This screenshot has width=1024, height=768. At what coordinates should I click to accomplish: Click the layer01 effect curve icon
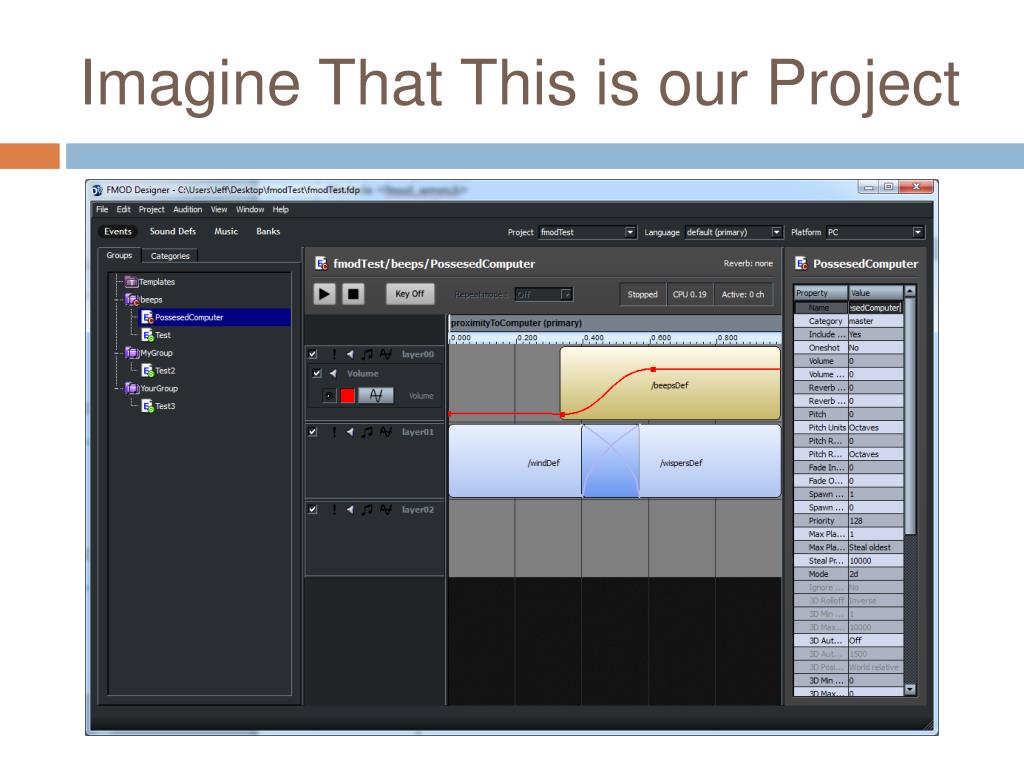(386, 432)
